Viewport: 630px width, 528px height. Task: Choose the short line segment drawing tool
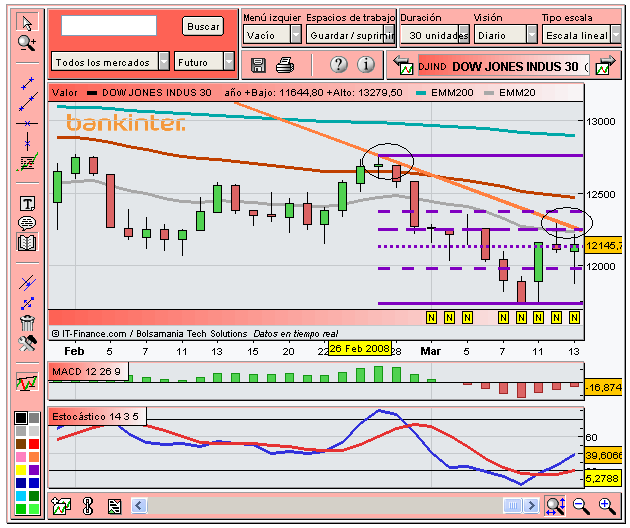click(x=27, y=84)
